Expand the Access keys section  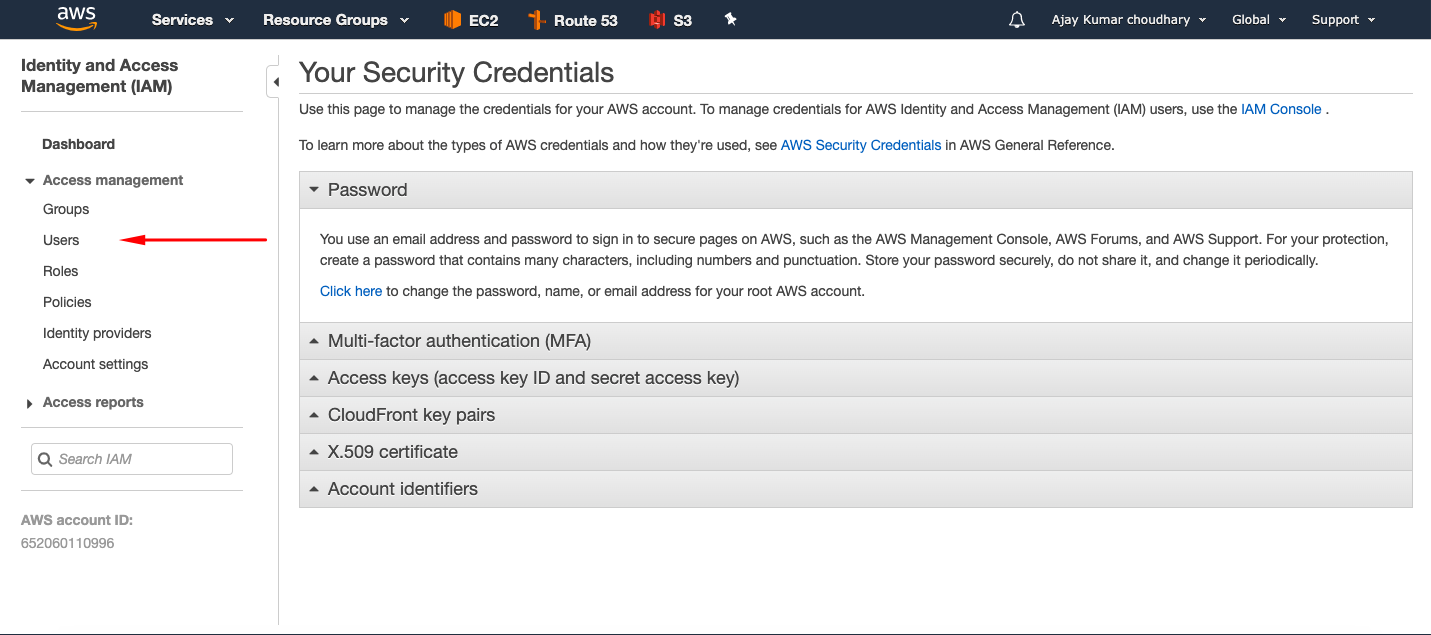(x=855, y=378)
